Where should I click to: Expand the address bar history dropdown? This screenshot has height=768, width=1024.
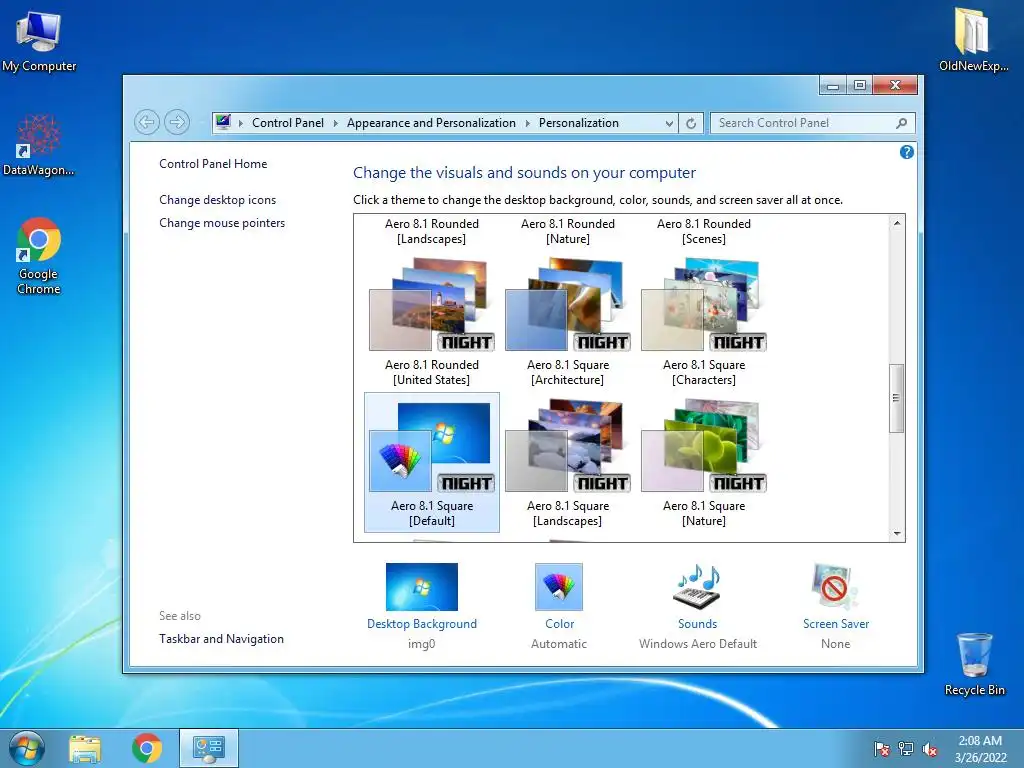point(669,123)
